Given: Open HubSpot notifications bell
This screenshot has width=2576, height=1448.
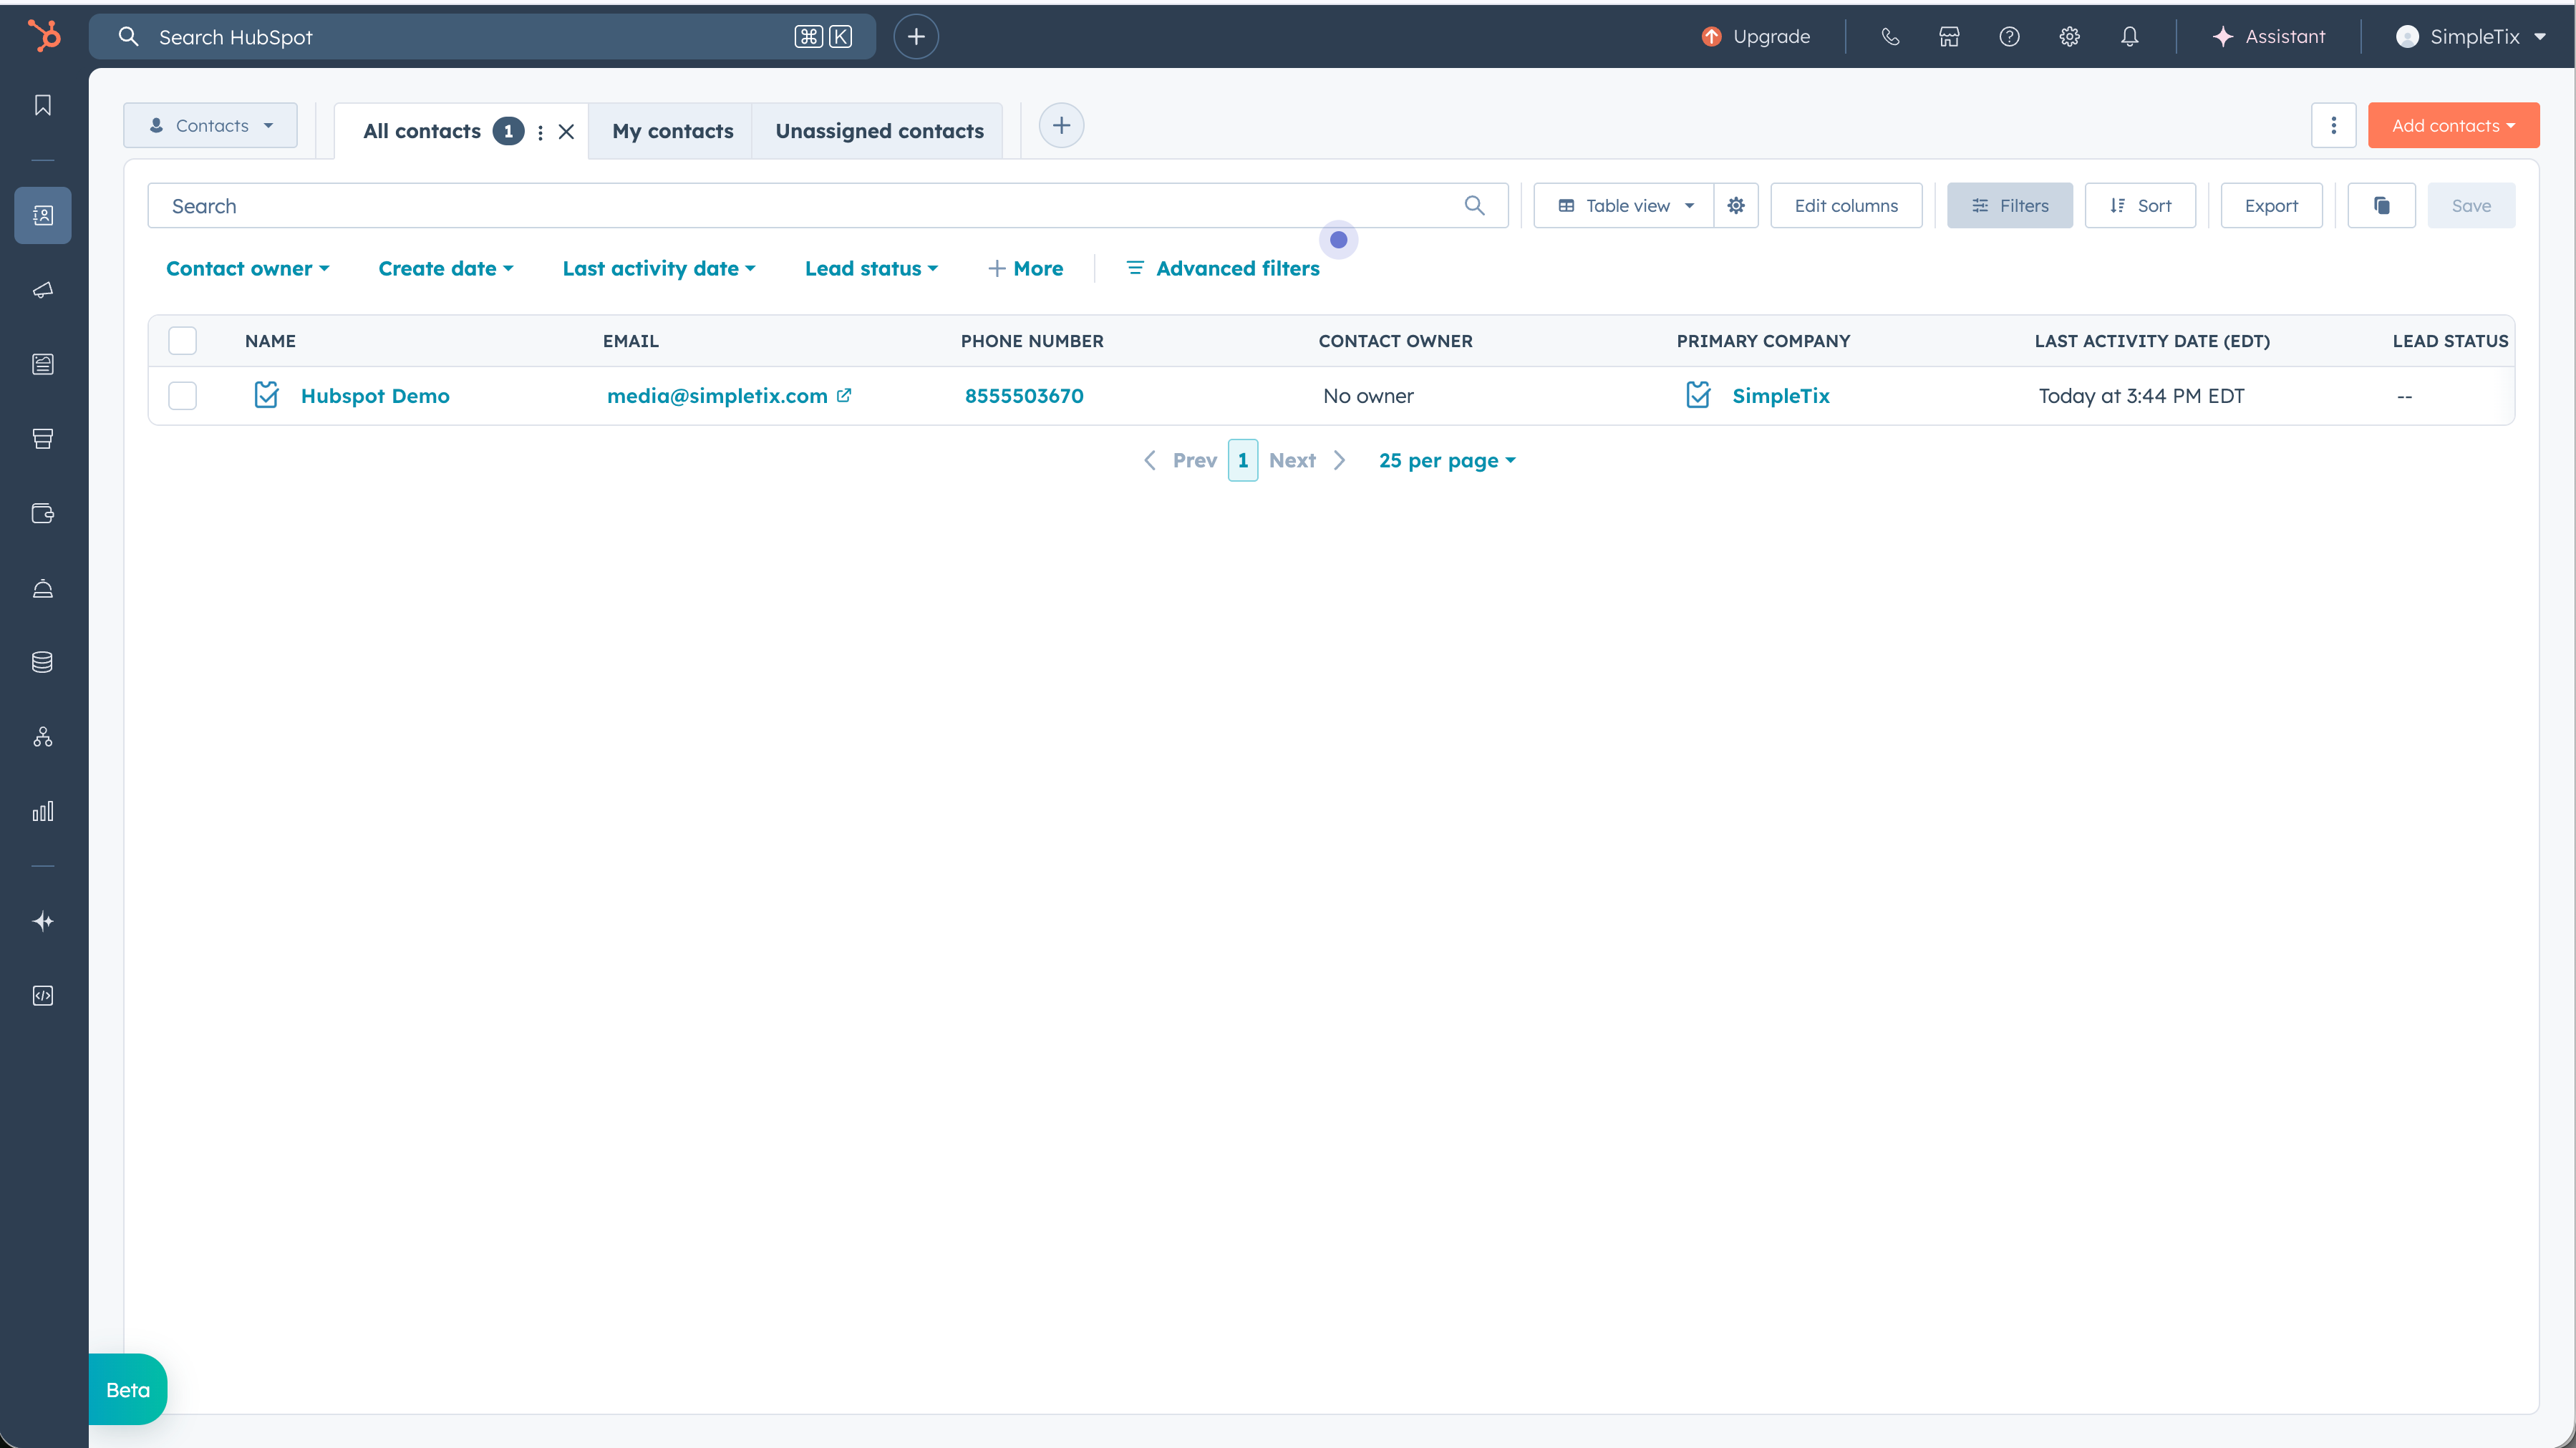Looking at the screenshot, I should click(2129, 36).
